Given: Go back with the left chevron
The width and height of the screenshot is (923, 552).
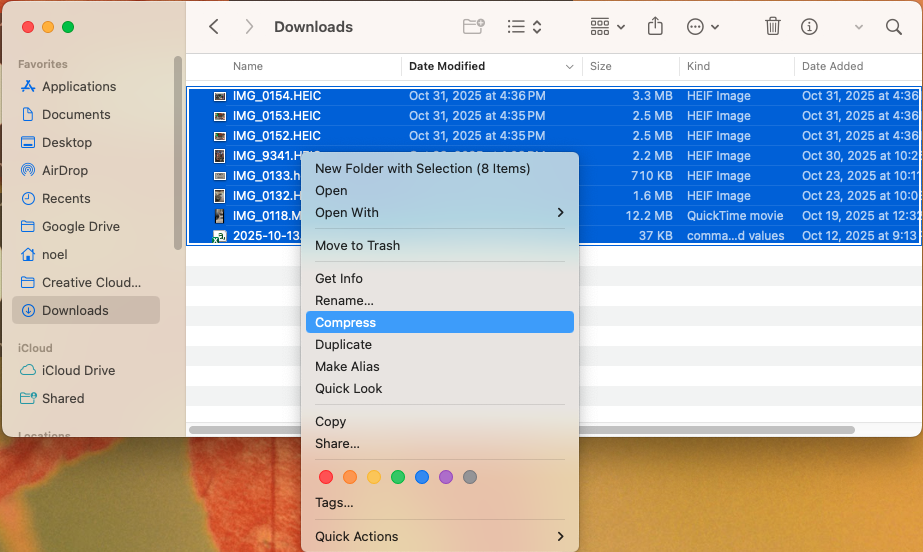Looking at the screenshot, I should [x=214, y=27].
